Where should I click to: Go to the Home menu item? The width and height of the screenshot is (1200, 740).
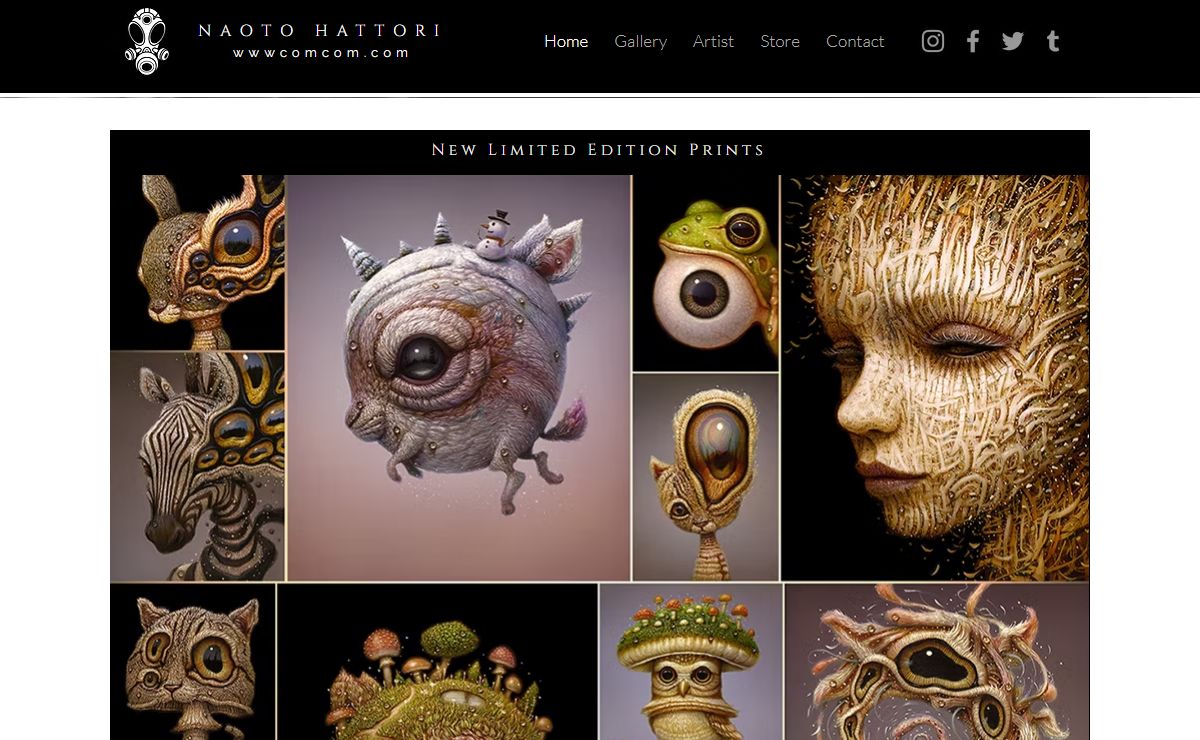pyautogui.click(x=566, y=41)
